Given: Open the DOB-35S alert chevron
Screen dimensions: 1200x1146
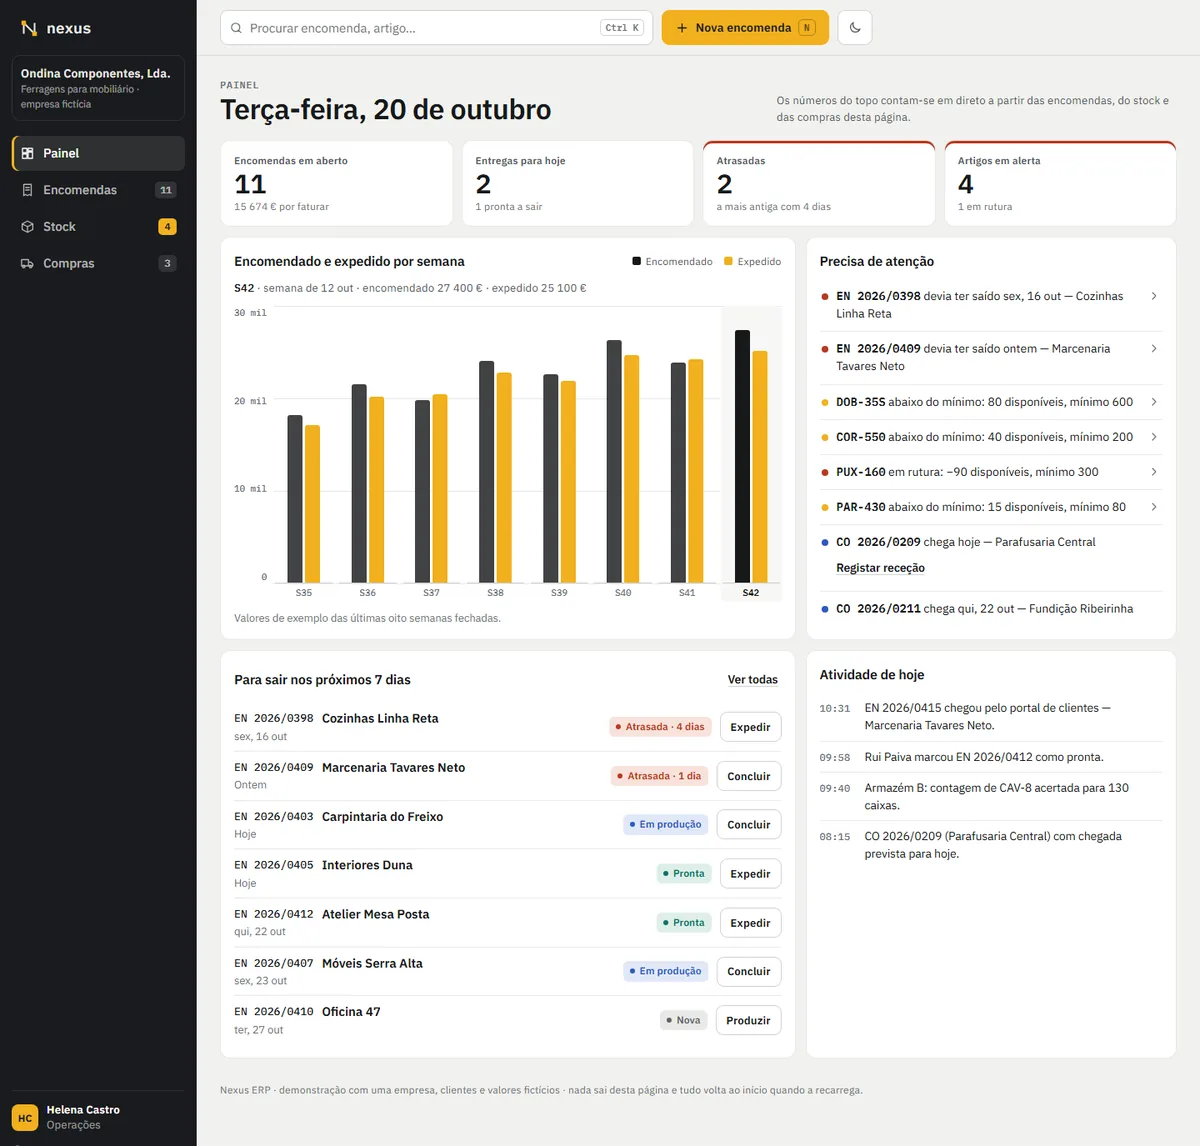Looking at the screenshot, I should pos(1154,402).
